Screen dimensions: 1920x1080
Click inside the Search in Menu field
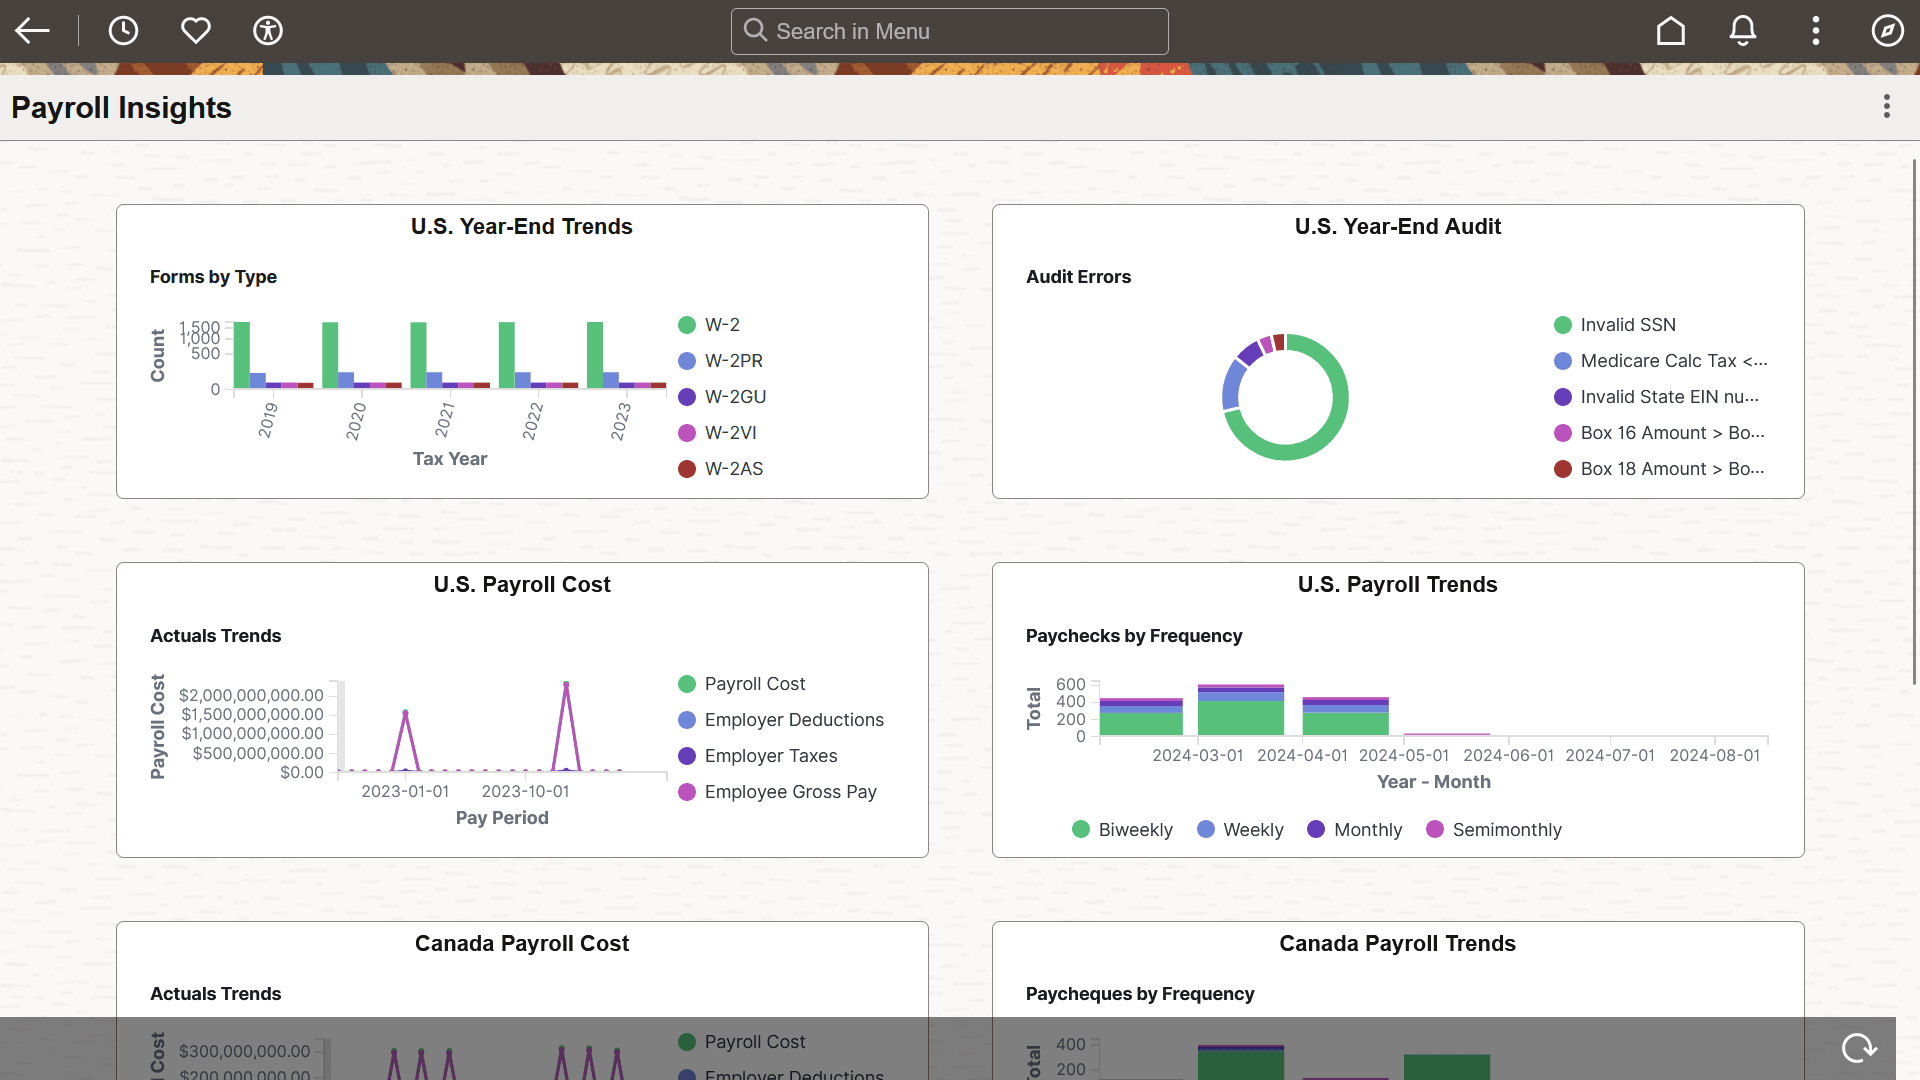[950, 31]
